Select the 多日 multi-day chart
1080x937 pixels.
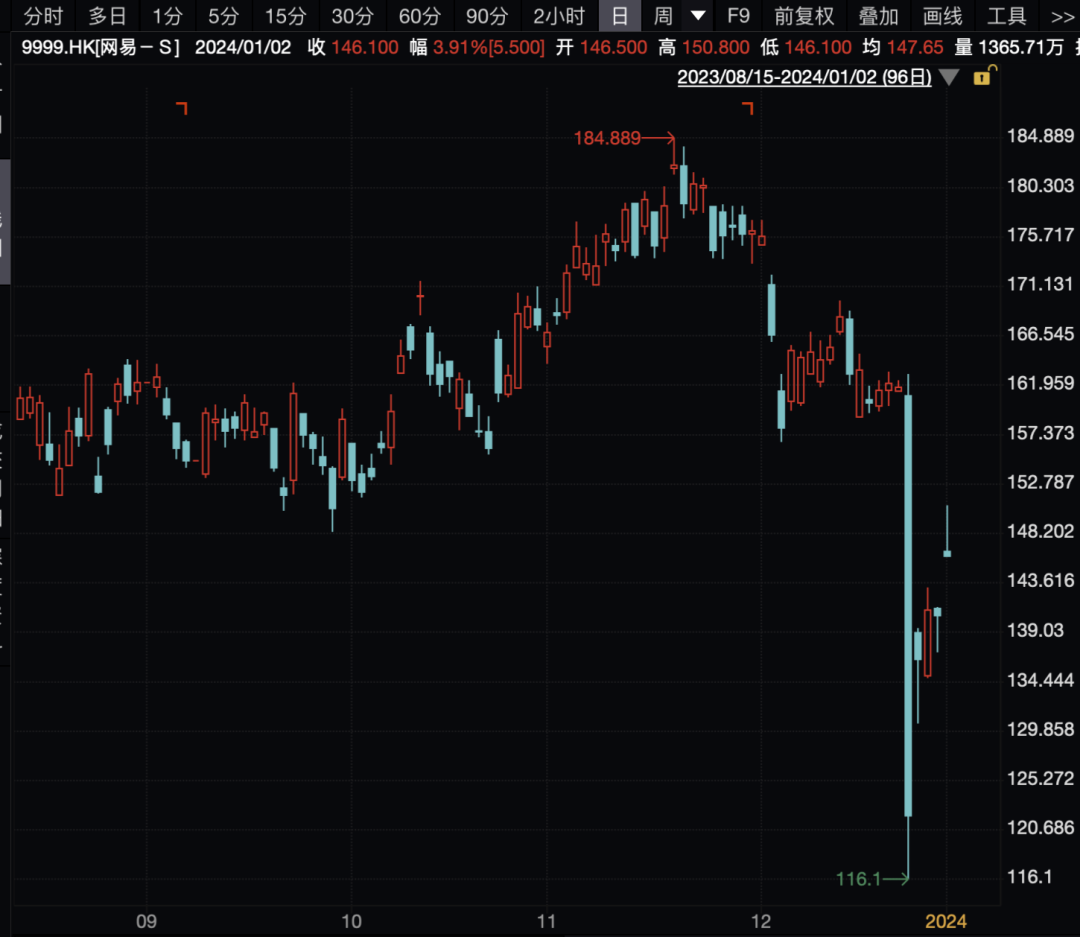point(107,15)
